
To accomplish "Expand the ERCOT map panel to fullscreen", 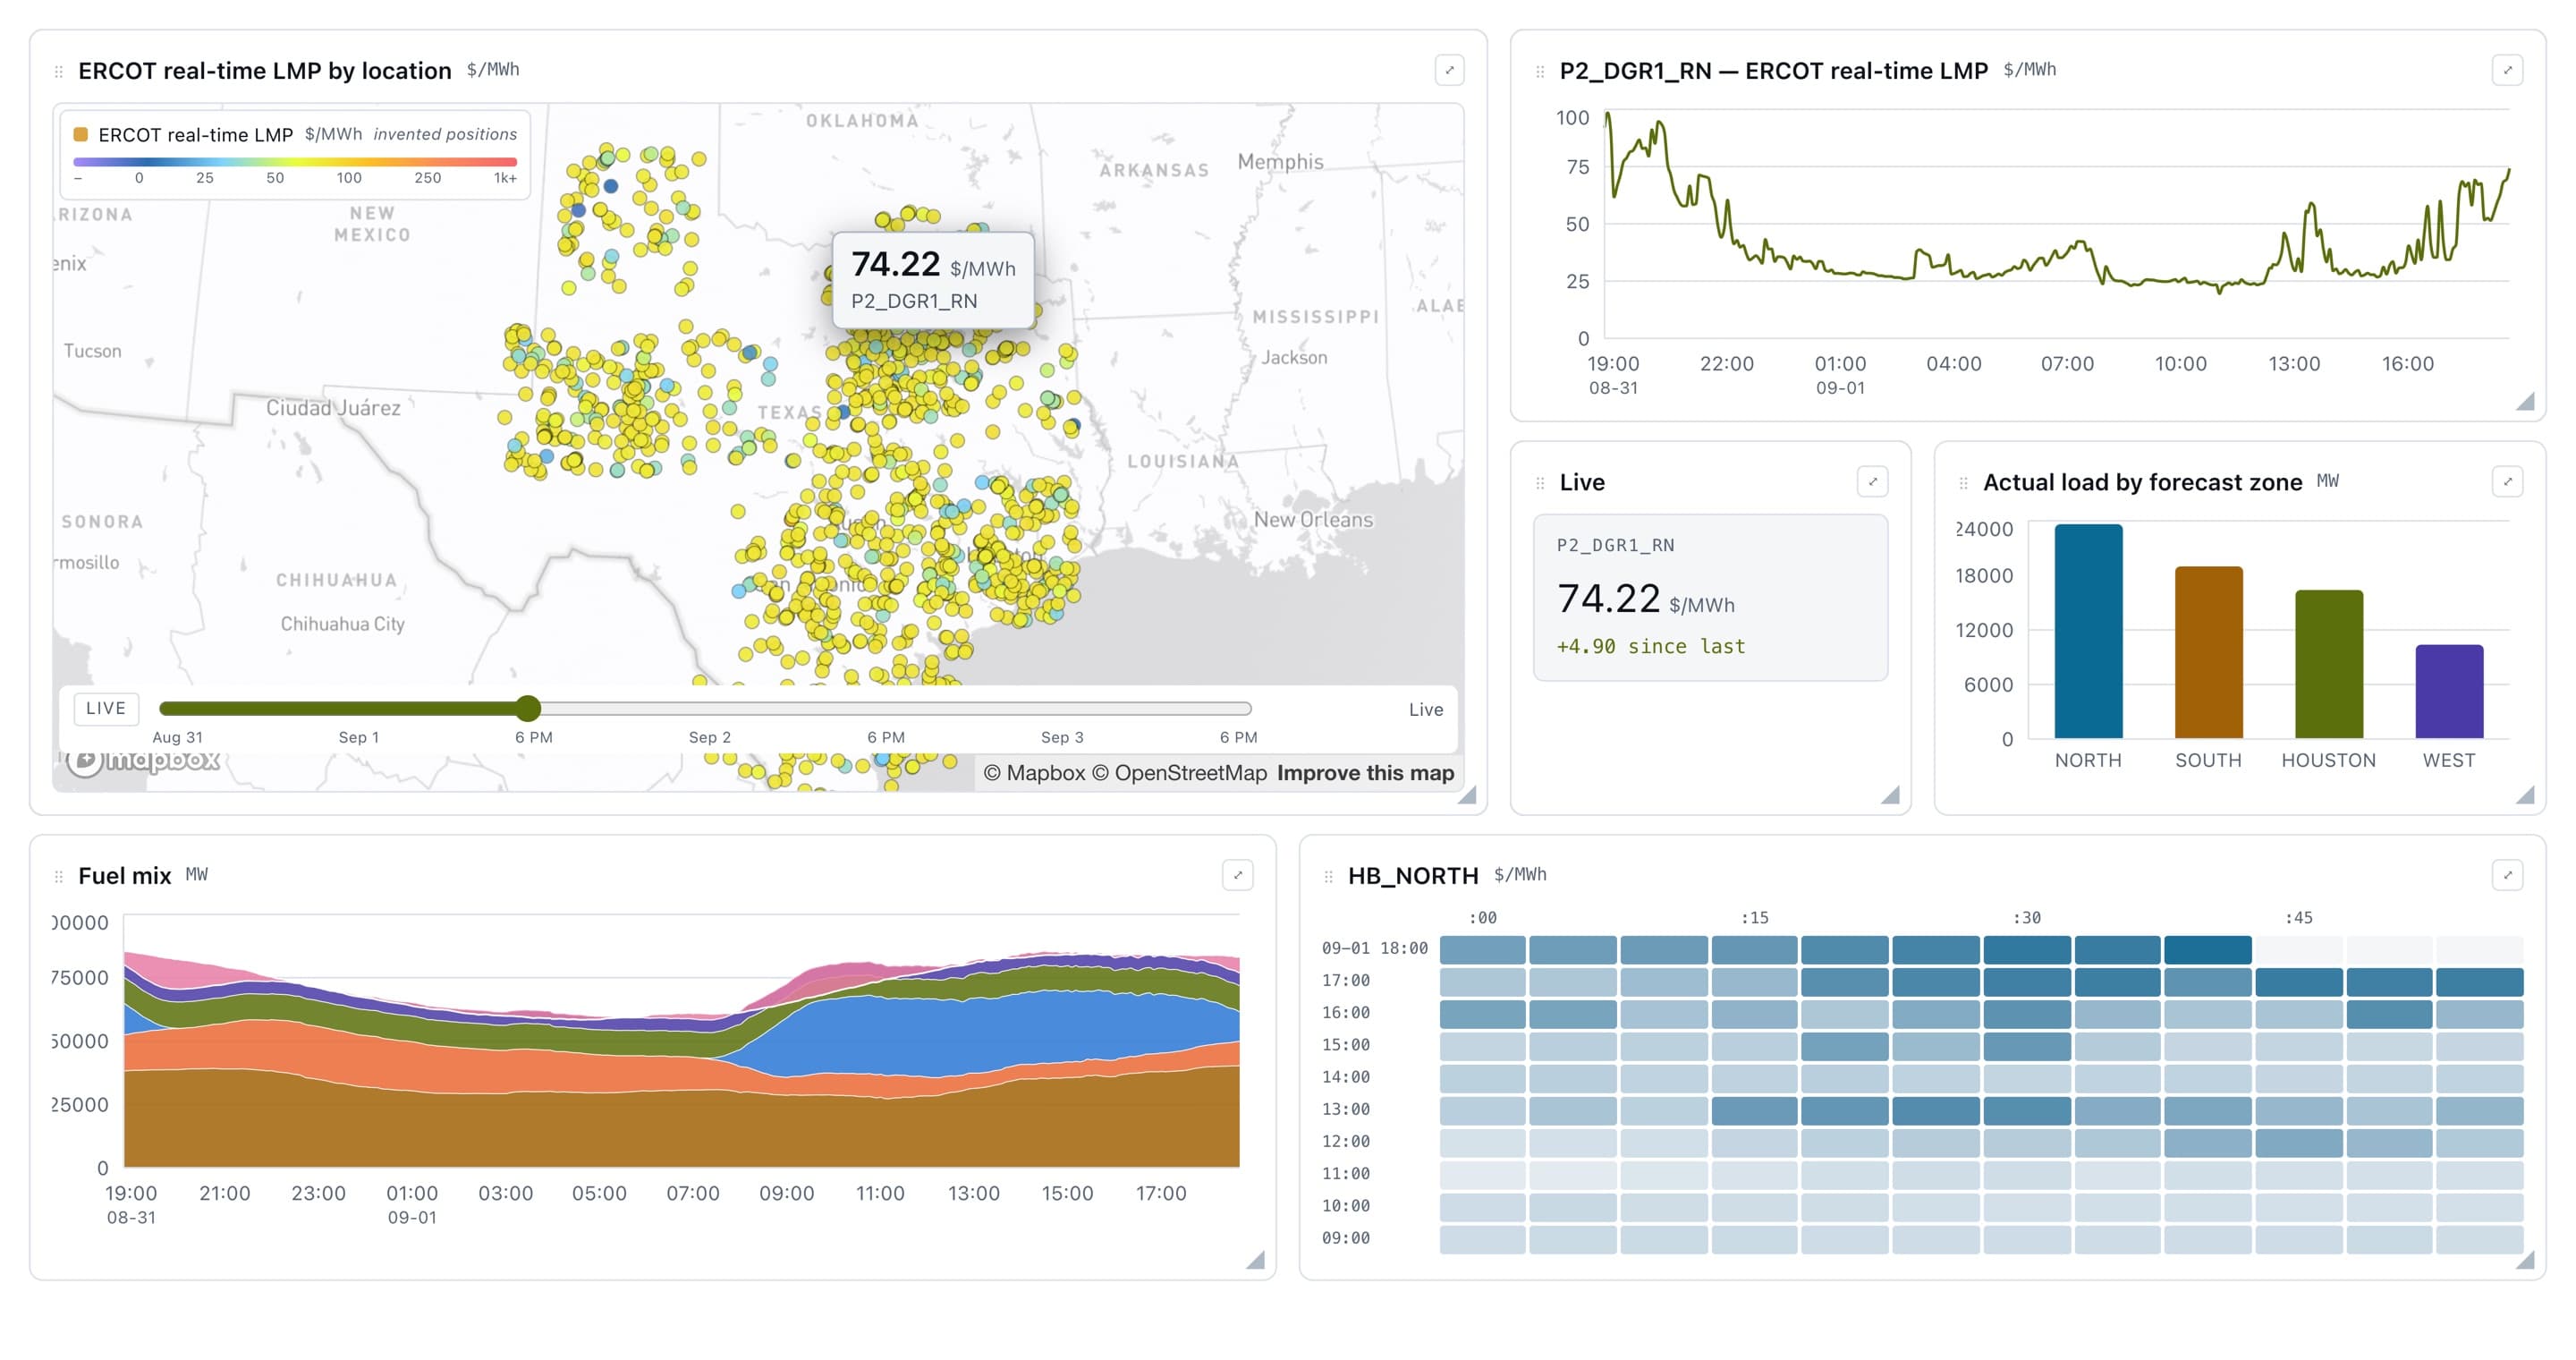I will point(1449,70).
